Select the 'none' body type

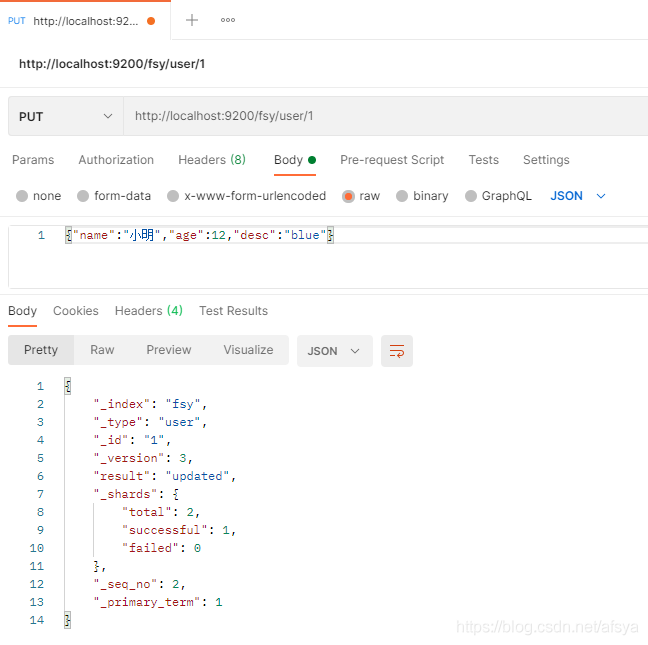(22, 196)
